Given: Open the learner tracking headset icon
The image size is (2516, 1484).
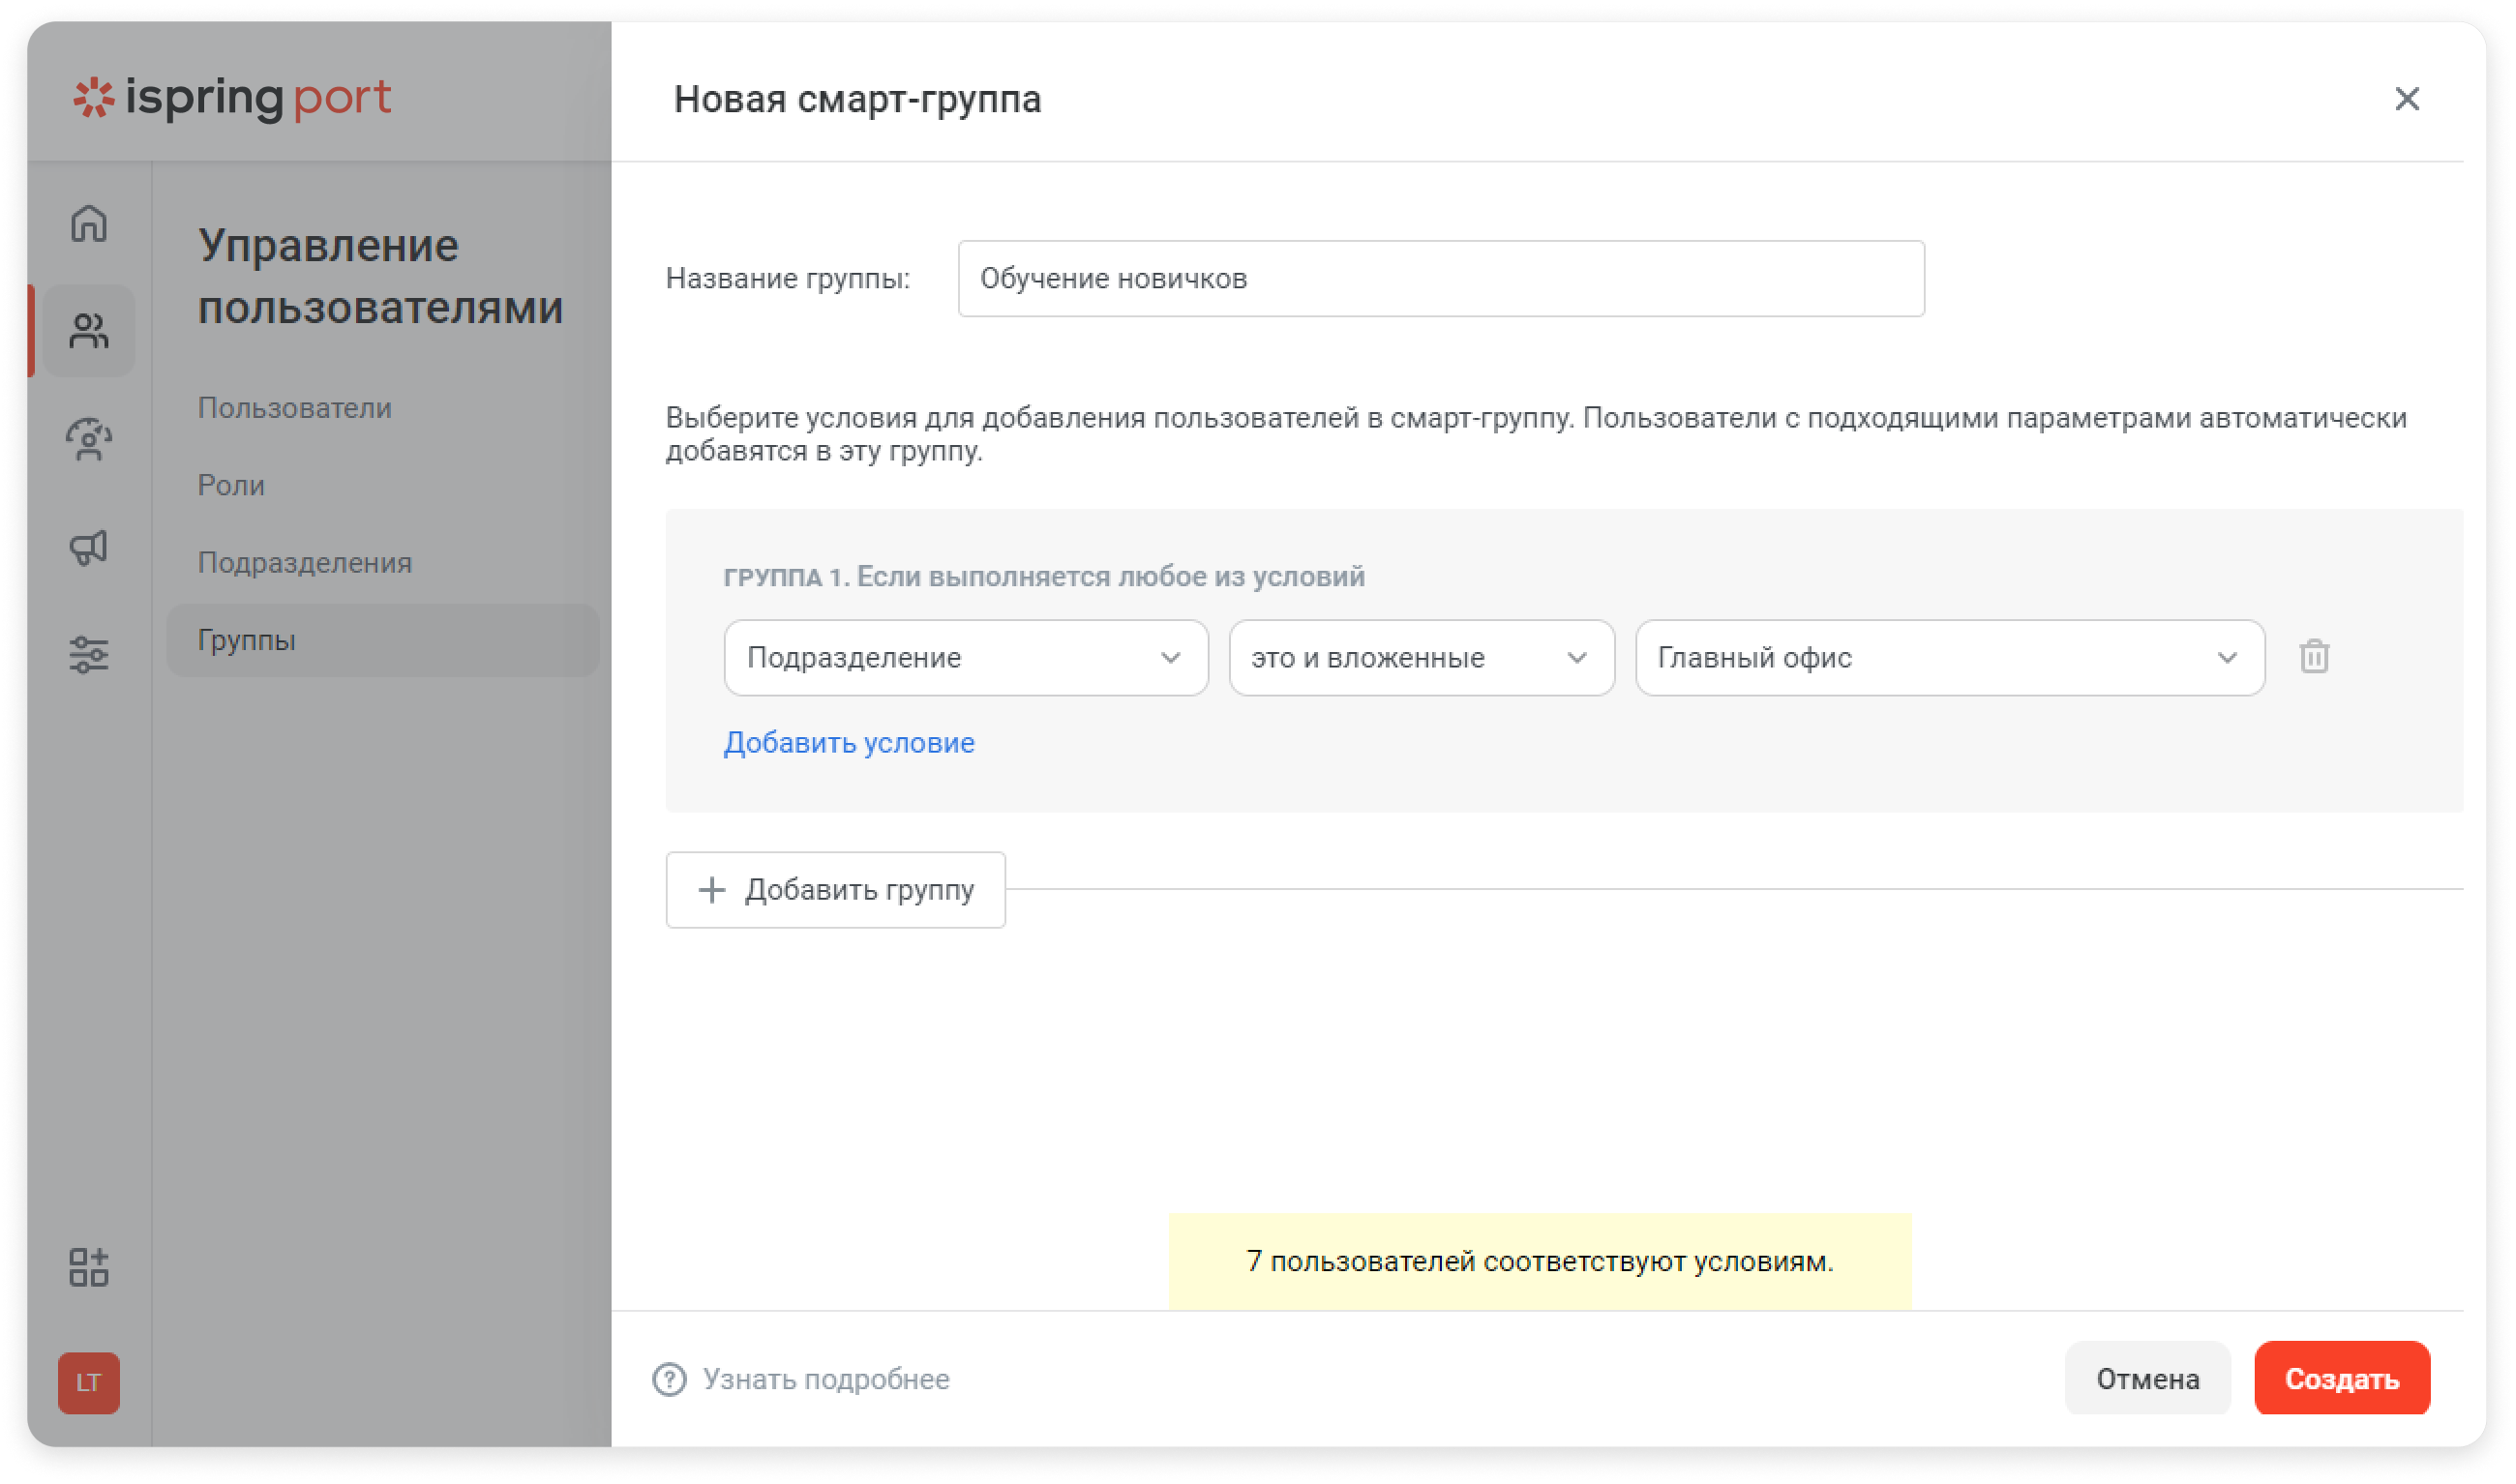Looking at the screenshot, I should pyautogui.click(x=89, y=439).
